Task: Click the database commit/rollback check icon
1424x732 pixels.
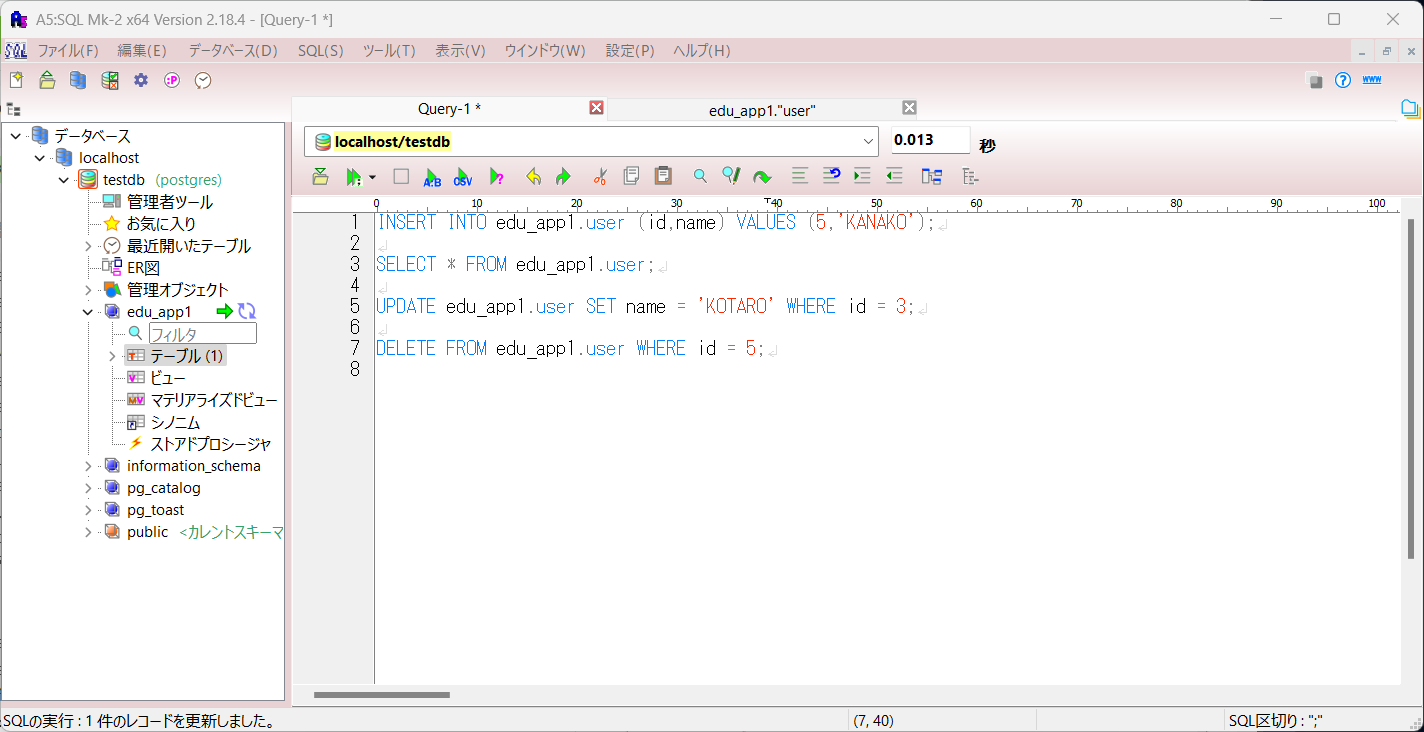Action: (110, 80)
